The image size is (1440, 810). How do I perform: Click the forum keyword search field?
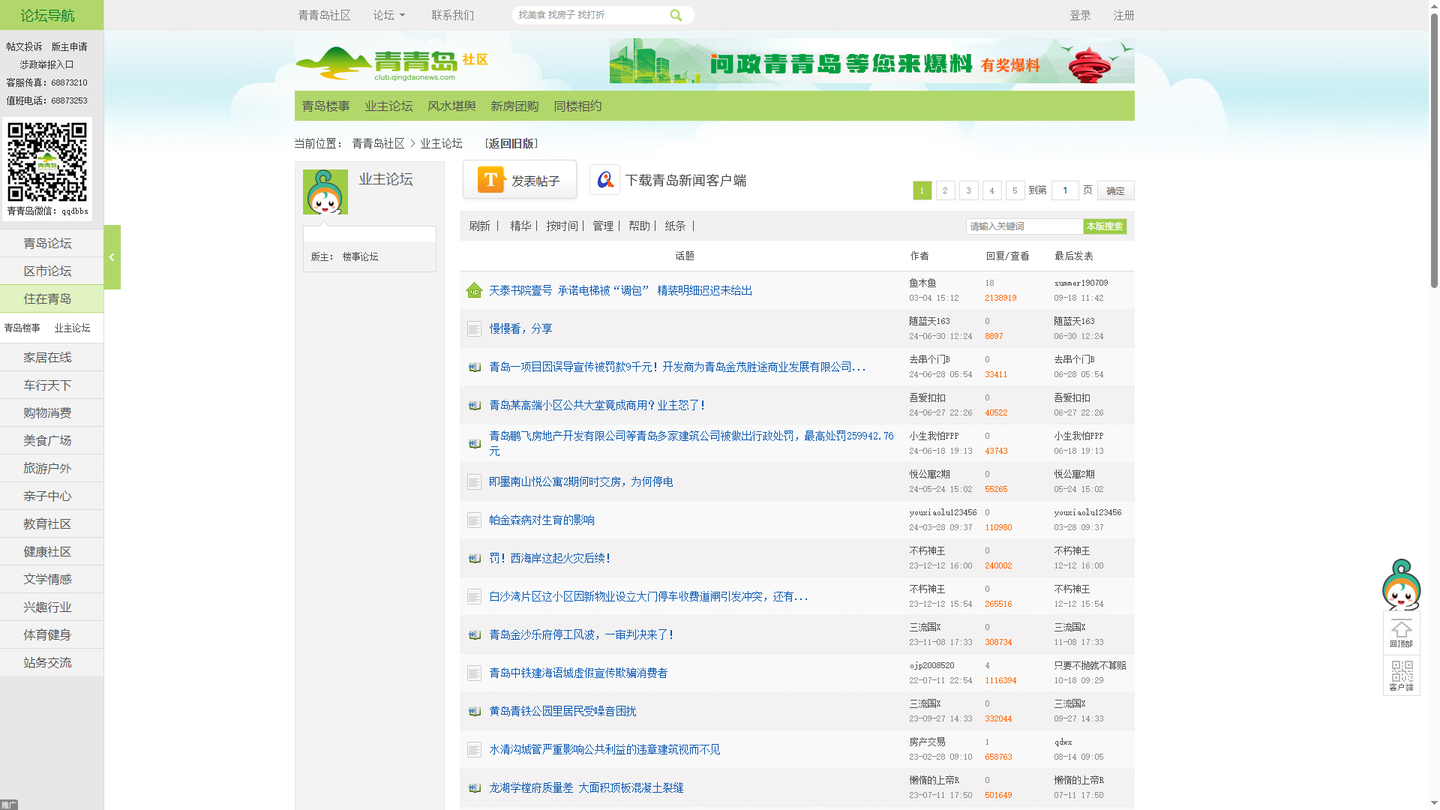click(x=1025, y=226)
